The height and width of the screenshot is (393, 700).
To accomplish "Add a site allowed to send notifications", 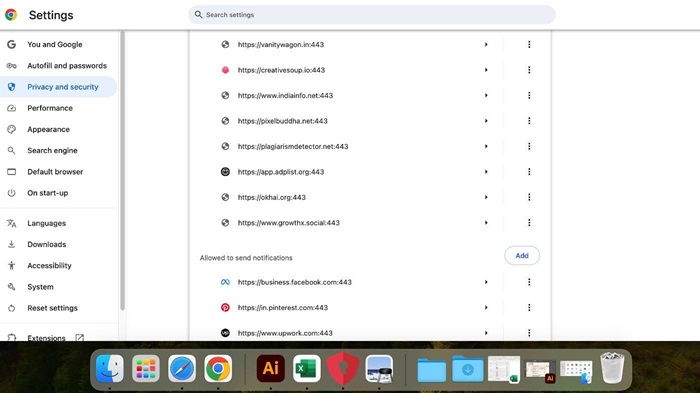I will point(522,255).
